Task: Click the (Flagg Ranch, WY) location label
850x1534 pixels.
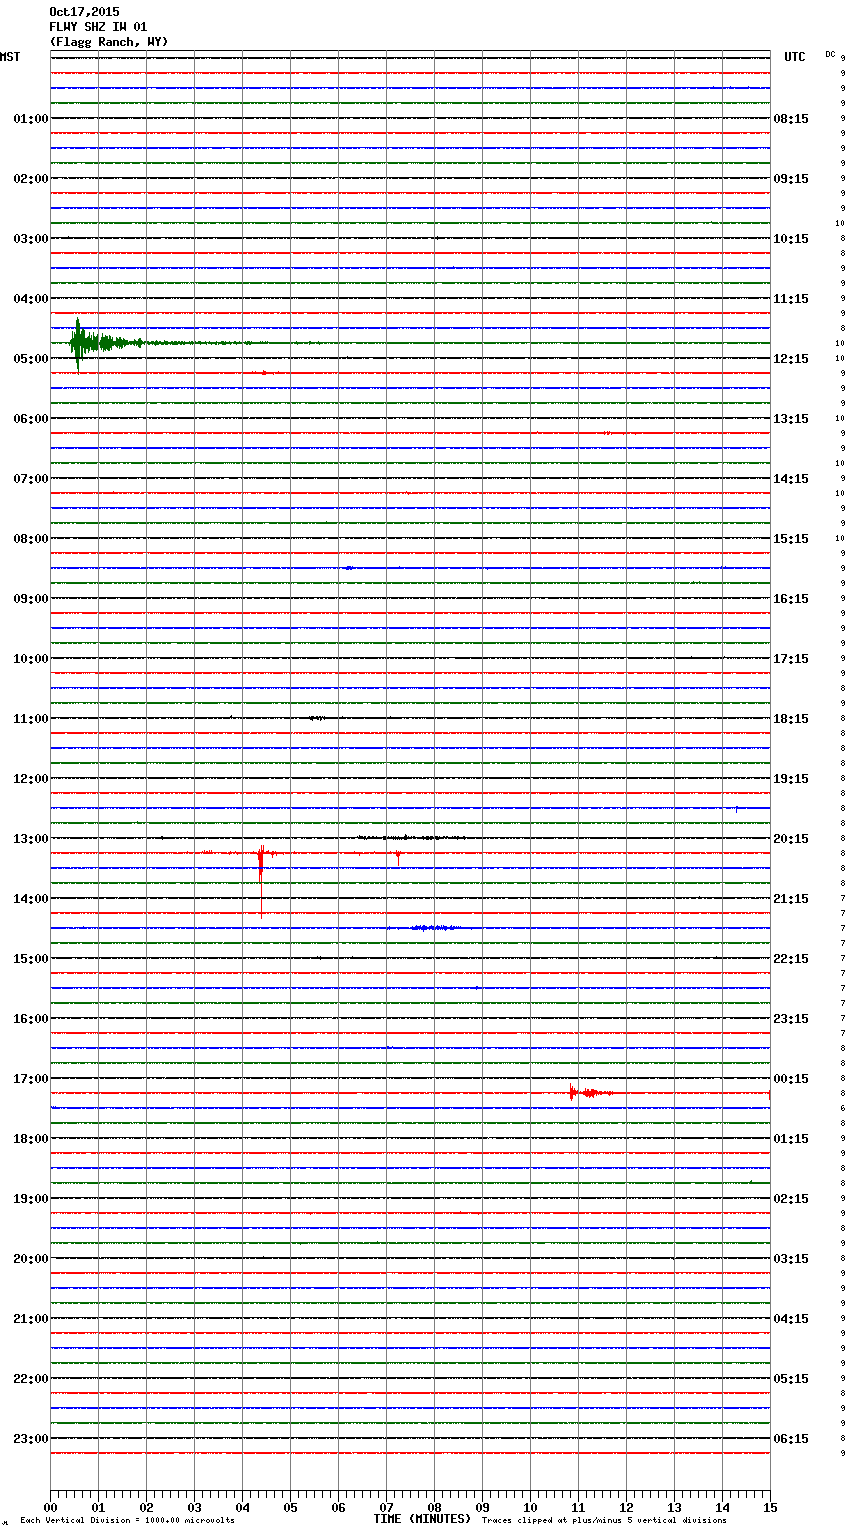Action: point(109,42)
